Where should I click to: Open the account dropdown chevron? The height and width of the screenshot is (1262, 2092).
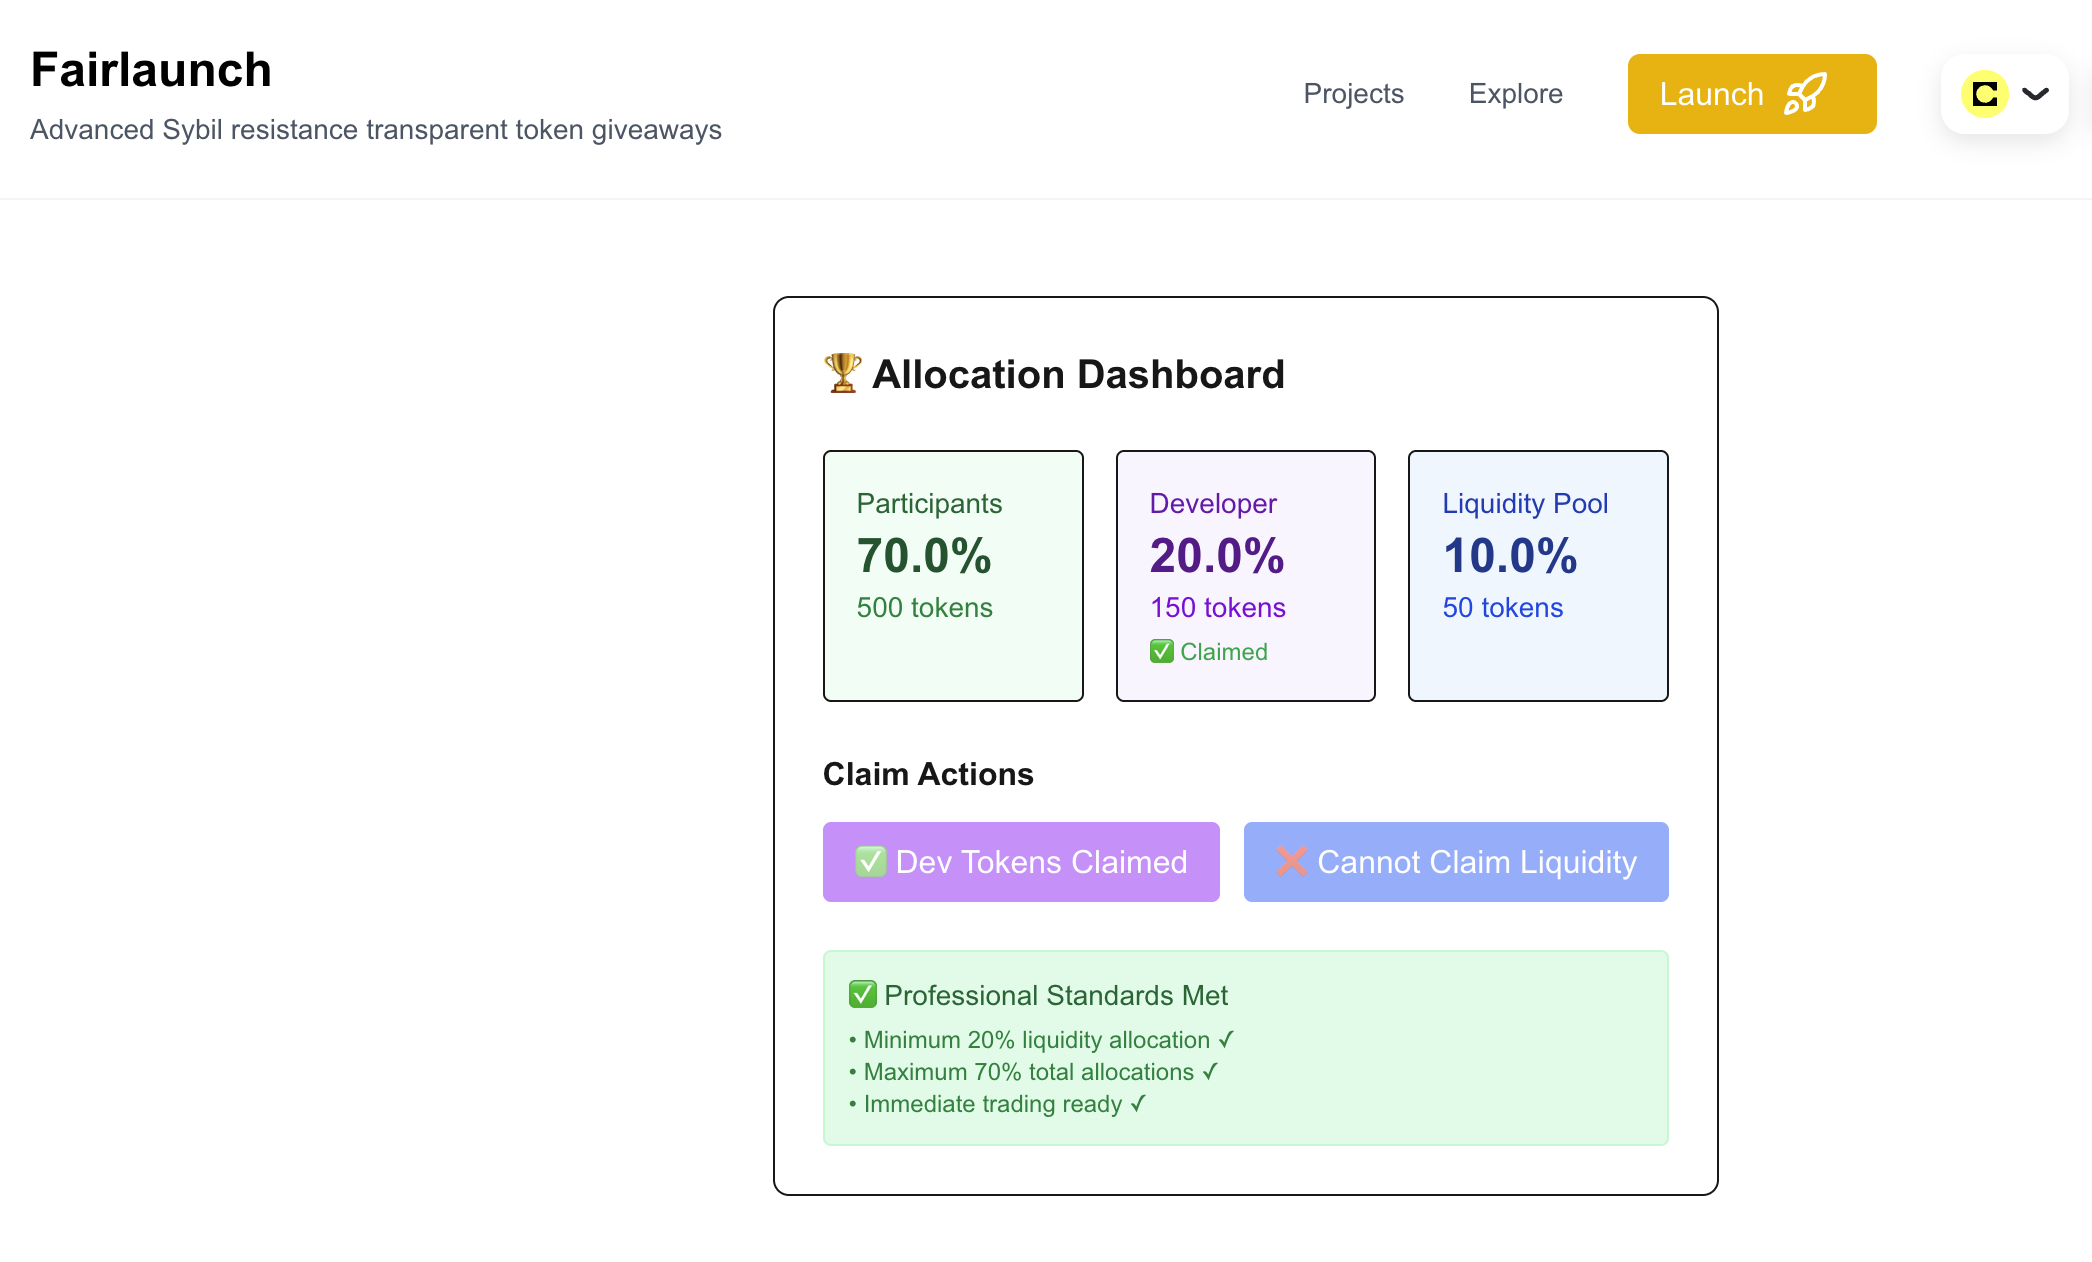point(2036,94)
